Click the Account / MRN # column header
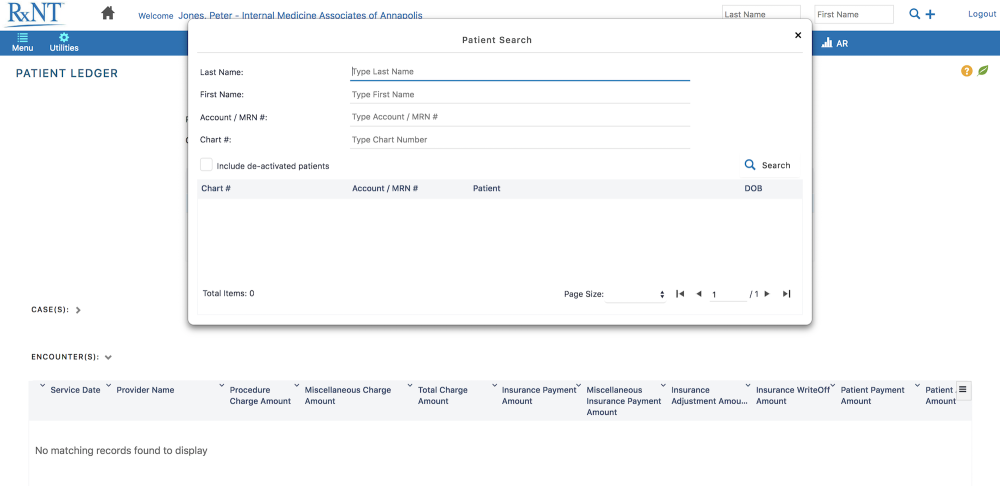Viewport: 1000px width, 486px height. (385, 189)
